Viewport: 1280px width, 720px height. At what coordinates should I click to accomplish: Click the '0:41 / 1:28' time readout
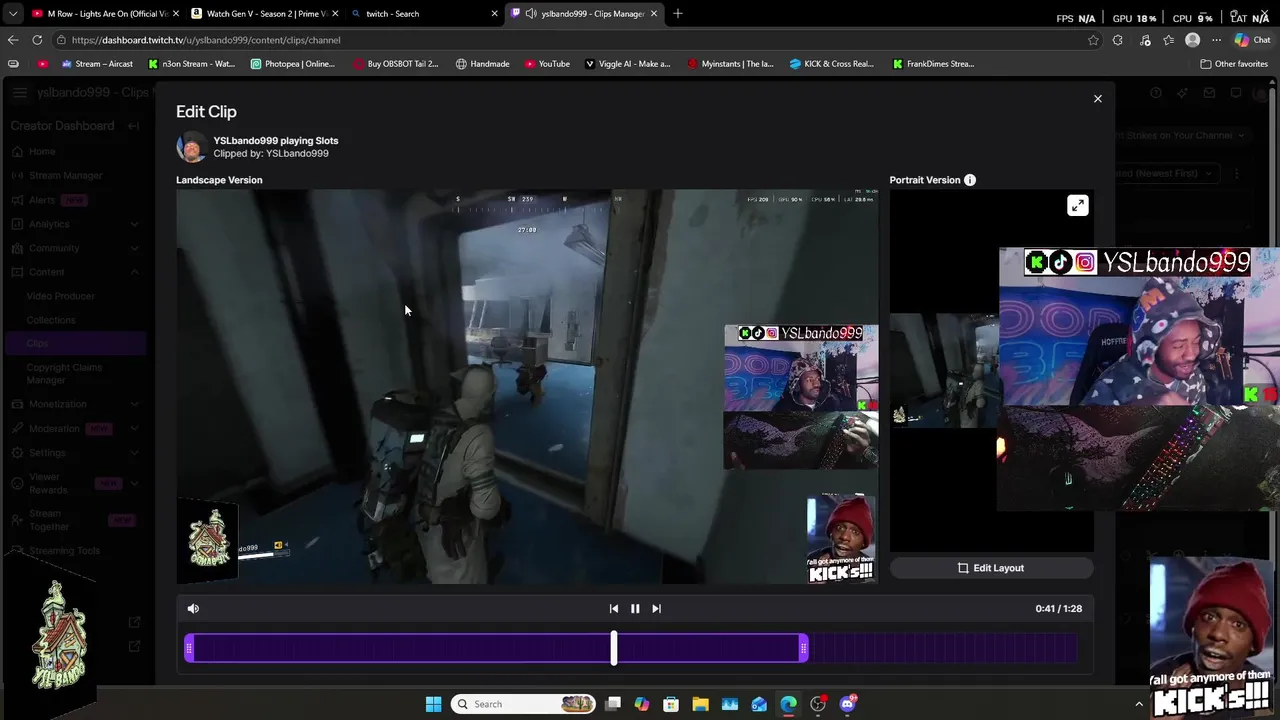click(x=1058, y=608)
